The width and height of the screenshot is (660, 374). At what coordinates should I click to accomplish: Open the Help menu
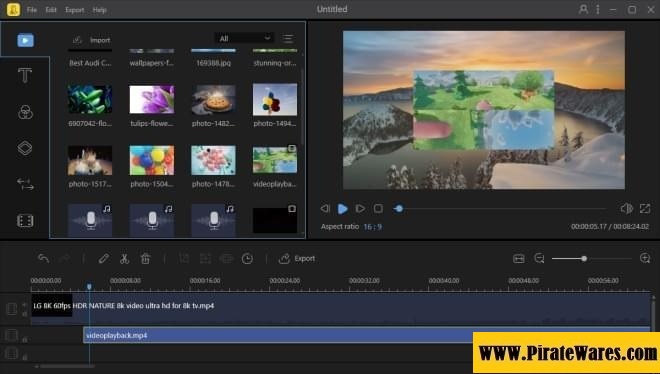[99, 10]
